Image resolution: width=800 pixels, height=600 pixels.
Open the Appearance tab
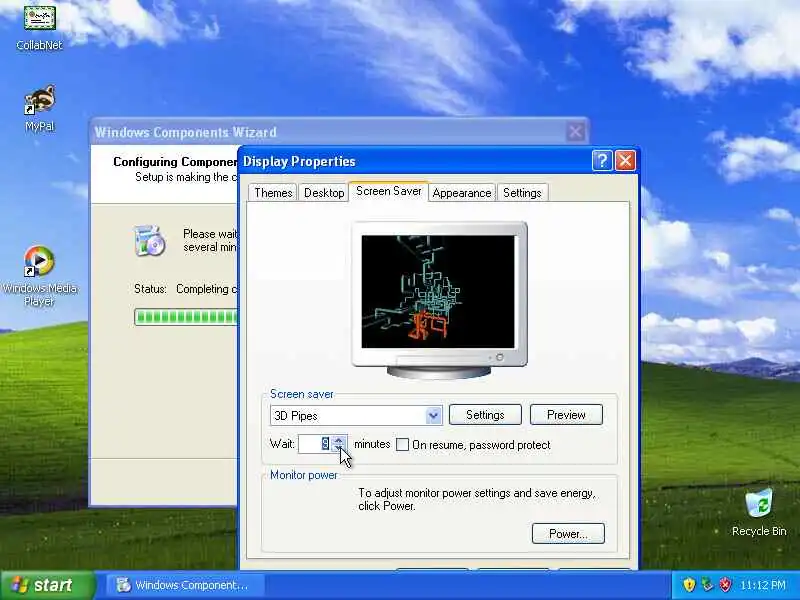coord(462,193)
